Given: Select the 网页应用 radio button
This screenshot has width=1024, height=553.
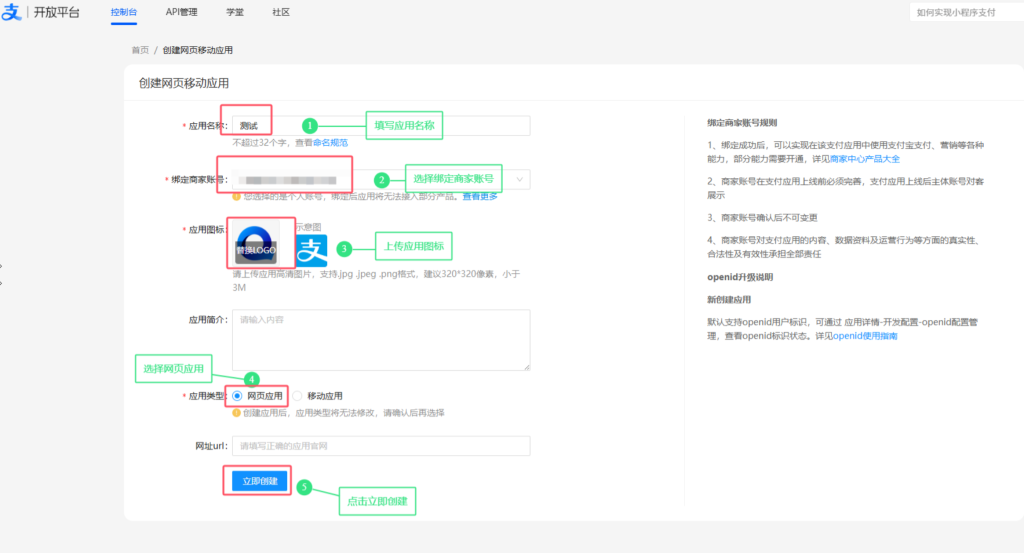Looking at the screenshot, I should pyautogui.click(x=237, y=396).
